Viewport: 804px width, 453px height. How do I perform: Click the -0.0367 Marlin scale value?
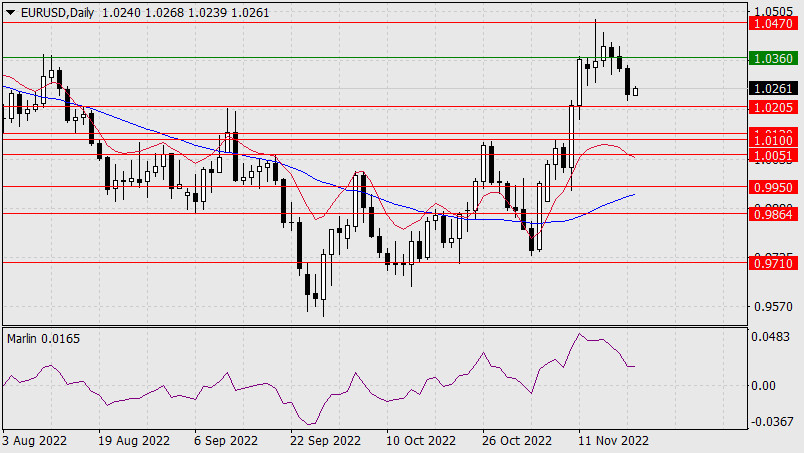click(771, 422)
